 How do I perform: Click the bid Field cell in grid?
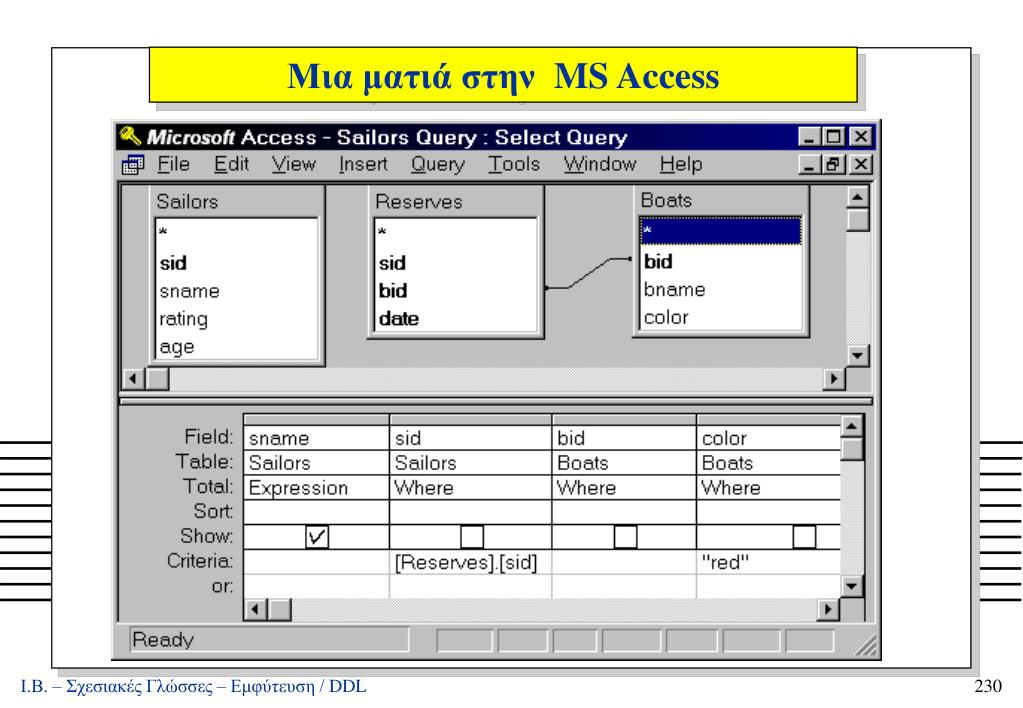tap(624, 438)
